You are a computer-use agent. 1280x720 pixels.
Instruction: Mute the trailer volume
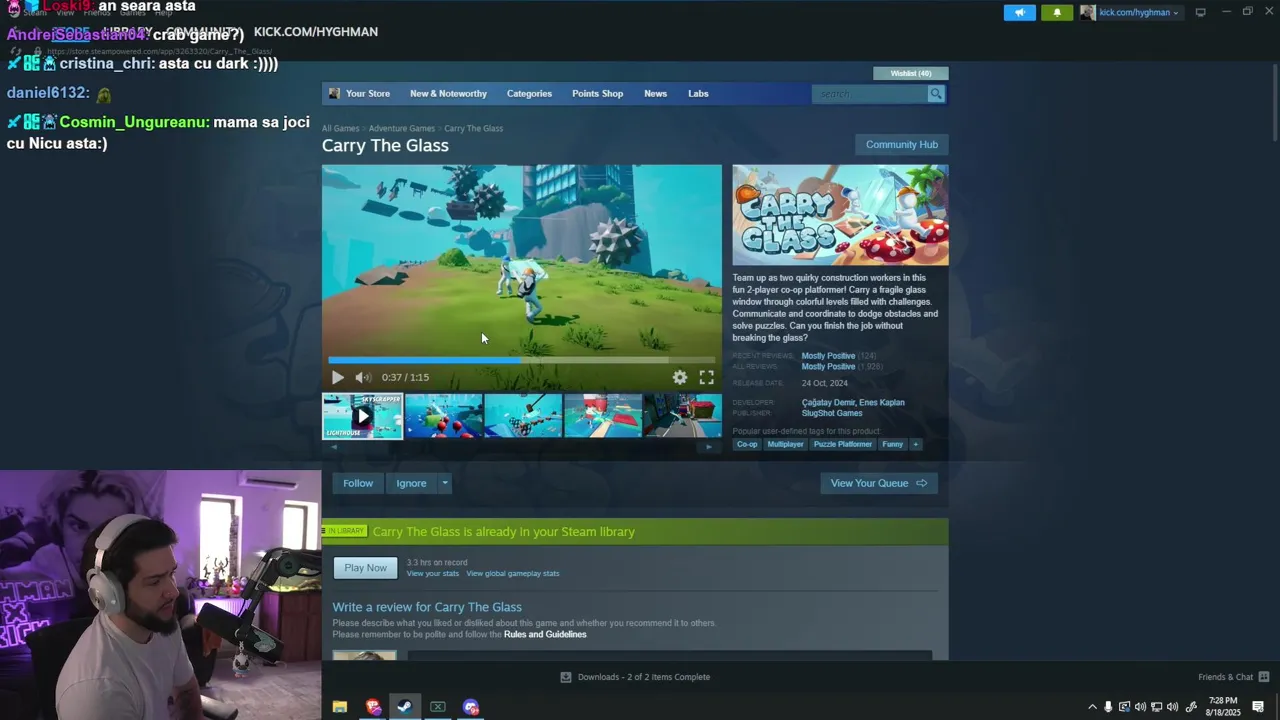point(362,377)
